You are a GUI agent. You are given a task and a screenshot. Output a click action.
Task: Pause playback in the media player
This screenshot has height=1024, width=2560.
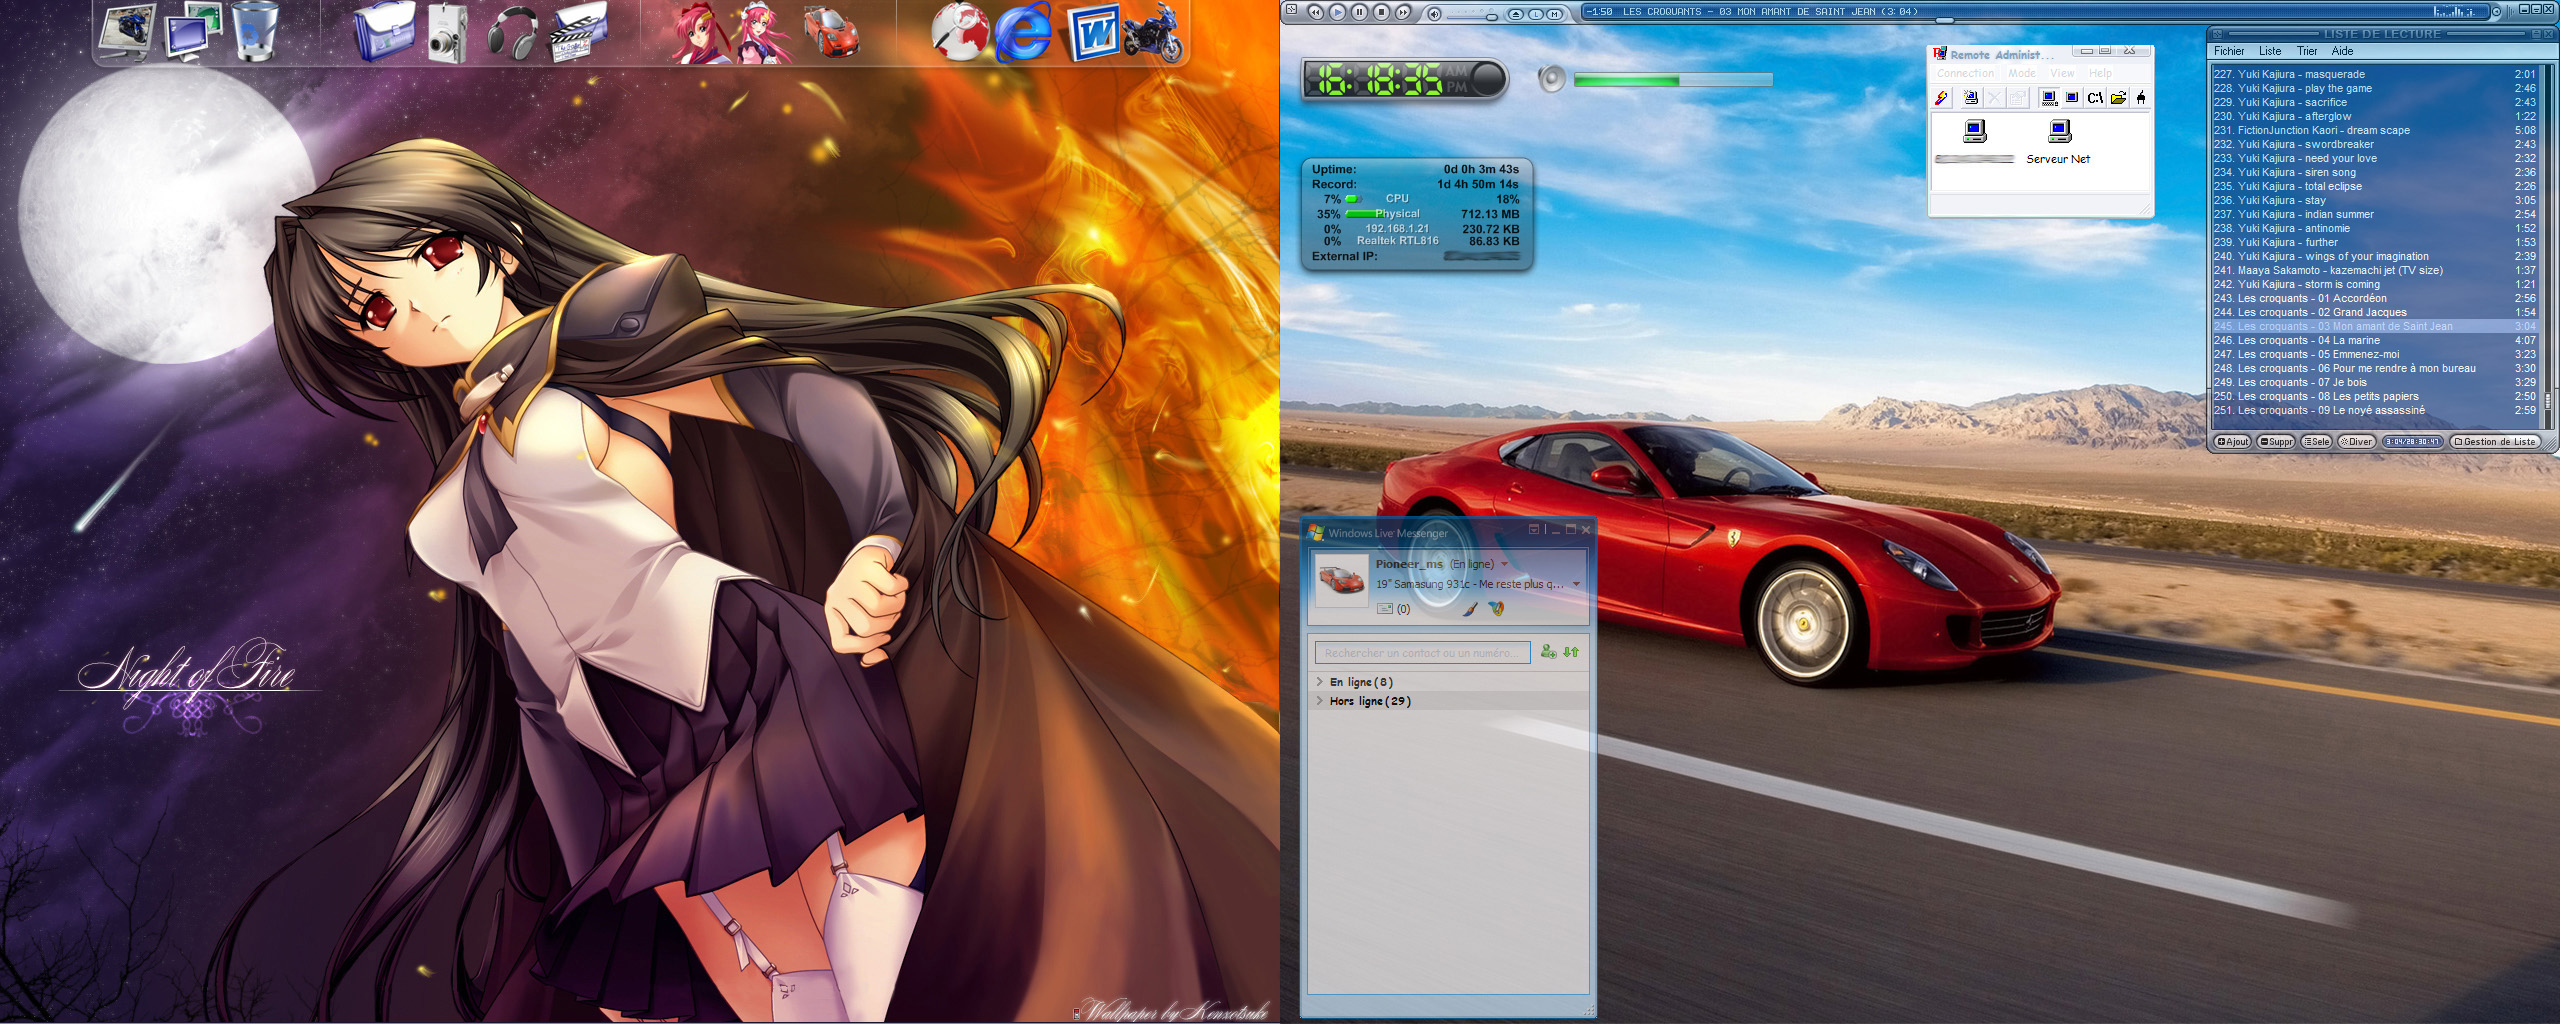pyautogui.click(x=1360, y=12)
